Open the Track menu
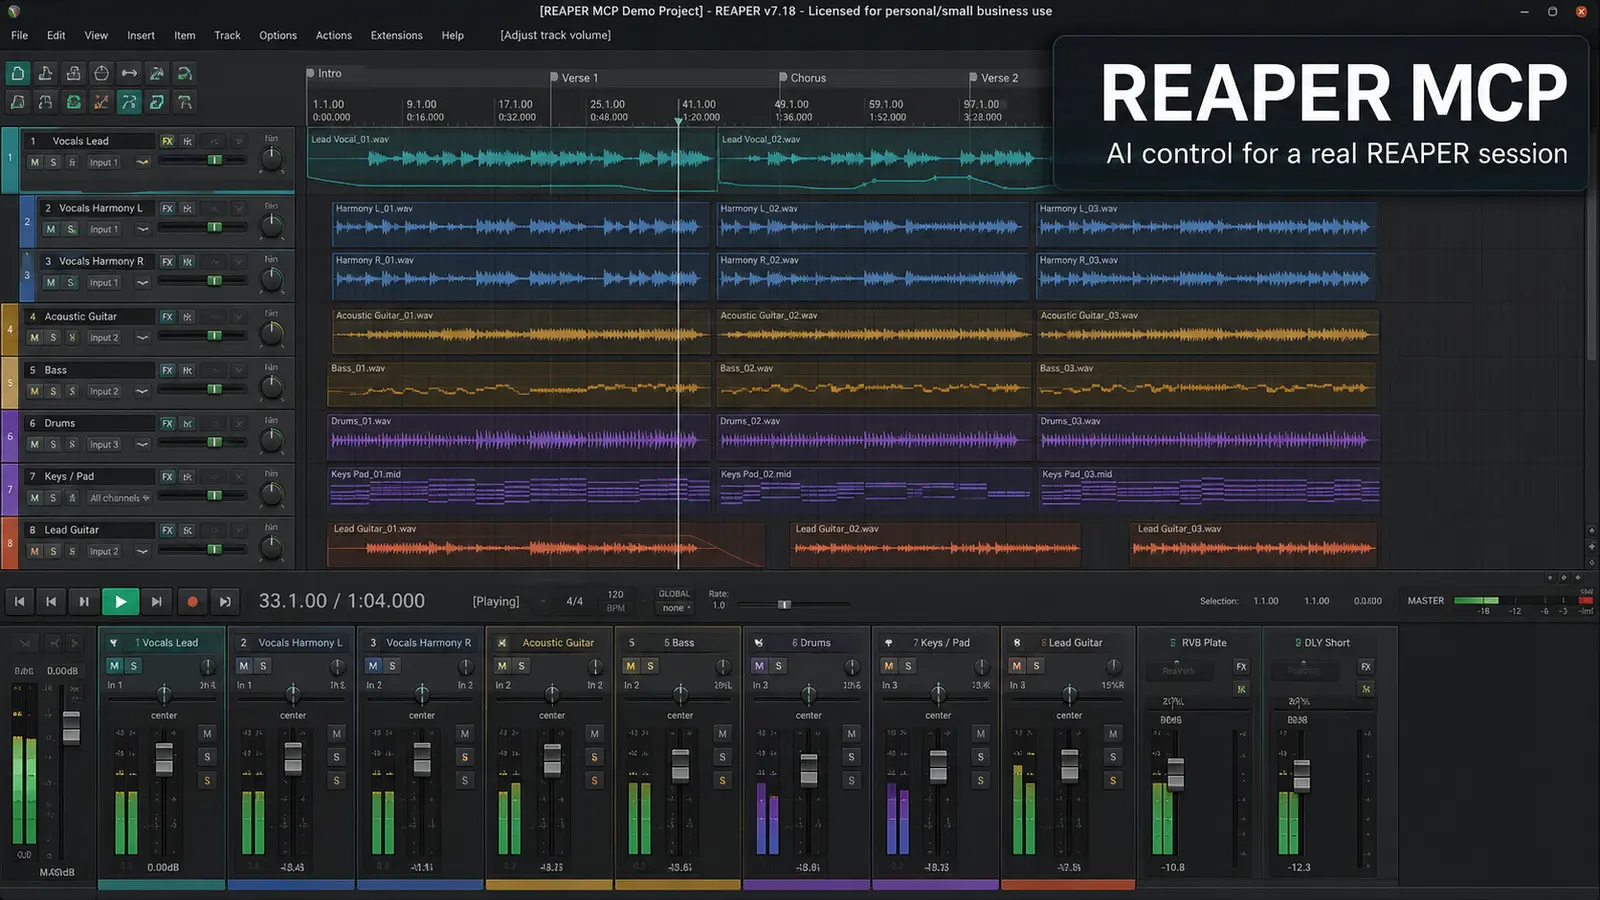This screenshot has height=900, width=1600. [x=227, y=35]
